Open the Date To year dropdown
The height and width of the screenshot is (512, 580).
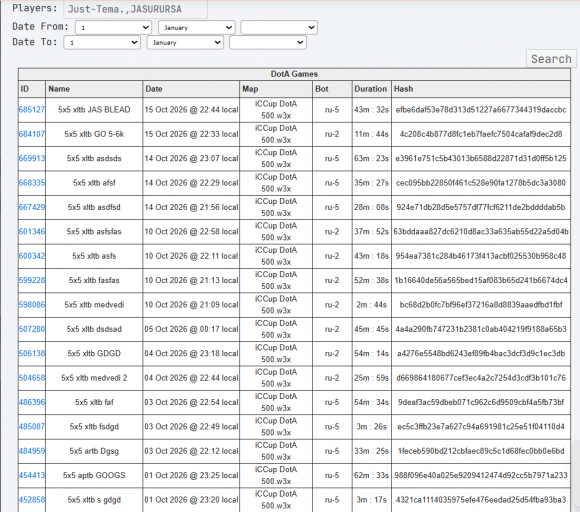point(268,43)
